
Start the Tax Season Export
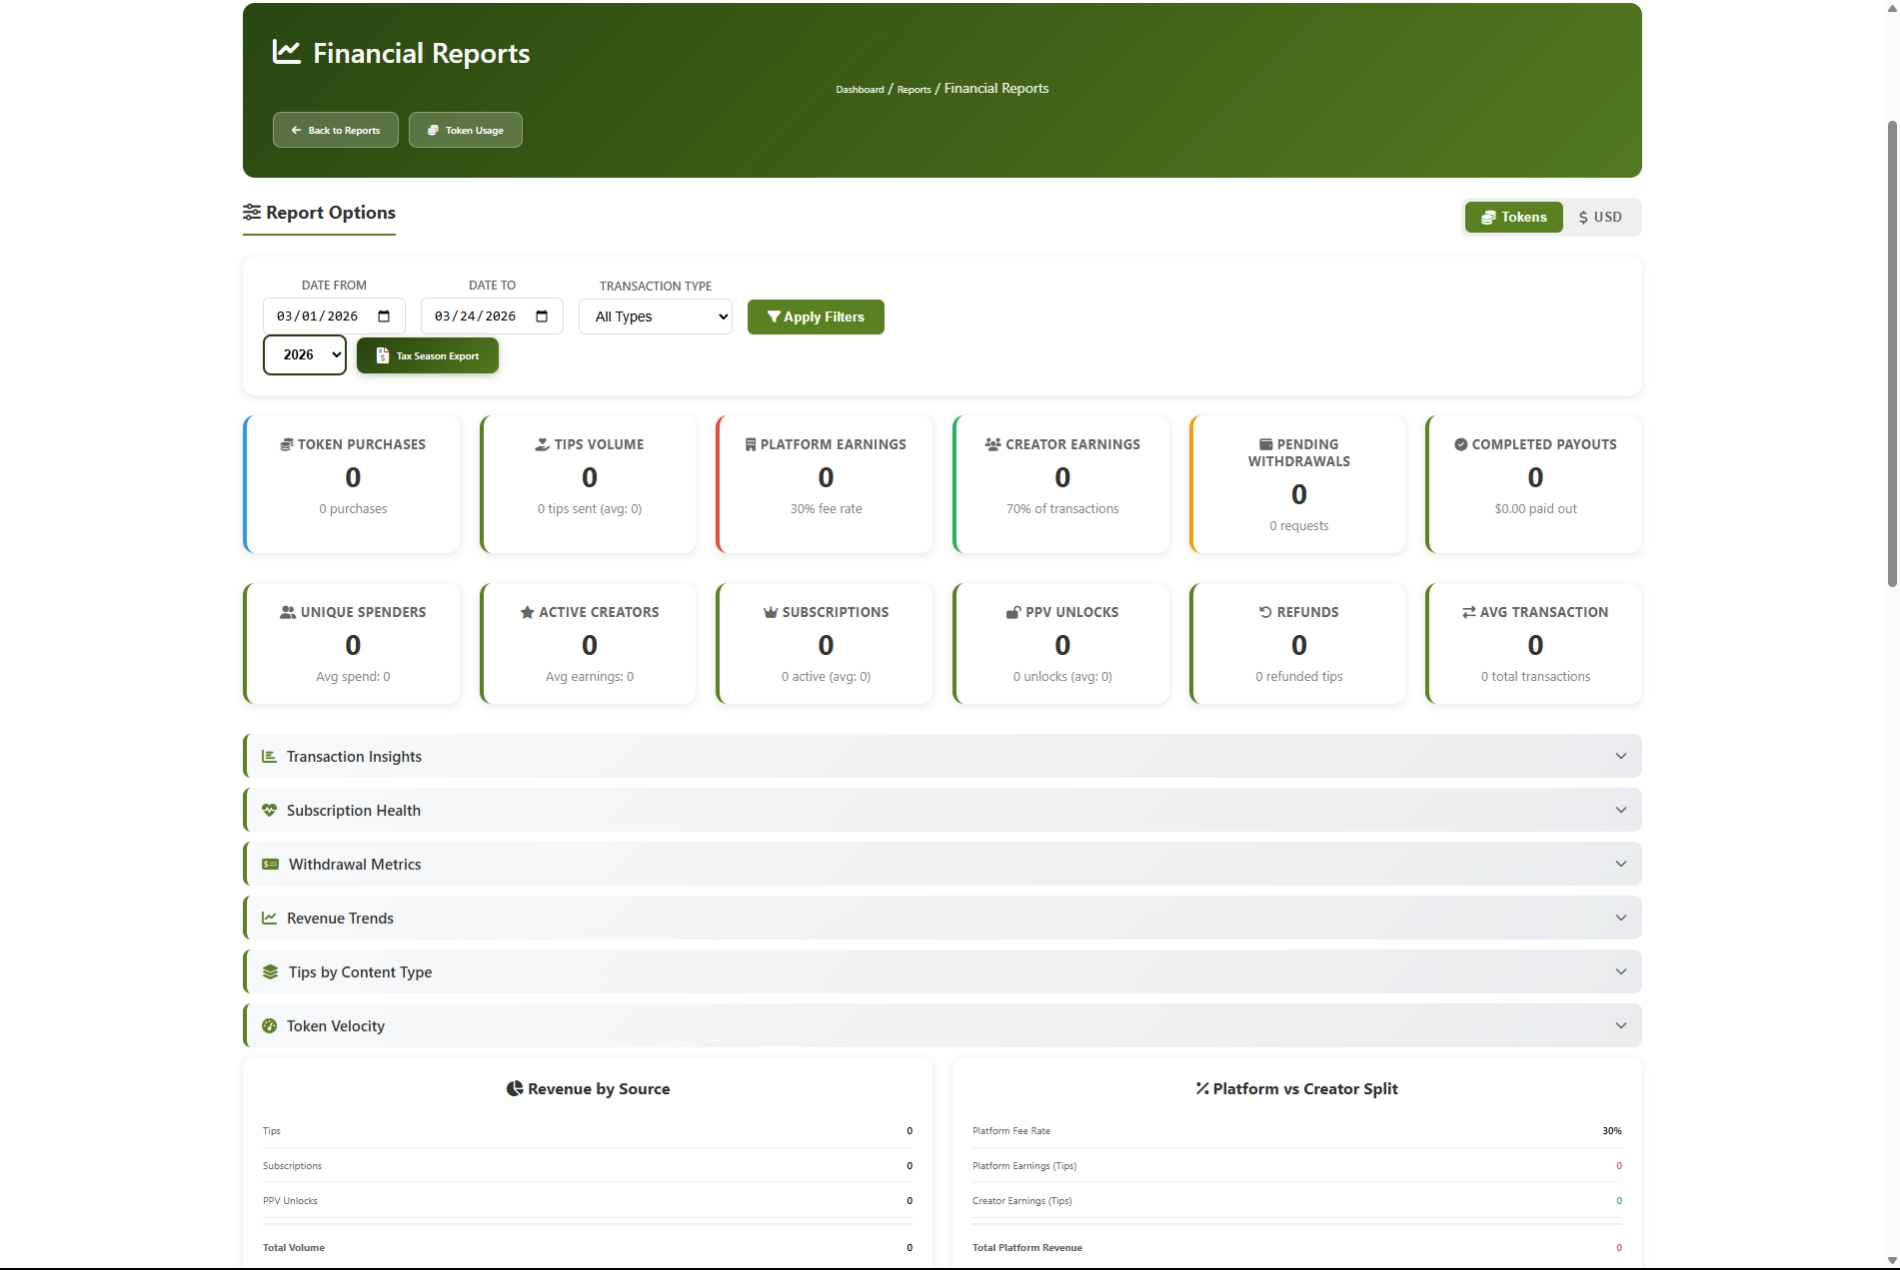(x=427, y=355)
